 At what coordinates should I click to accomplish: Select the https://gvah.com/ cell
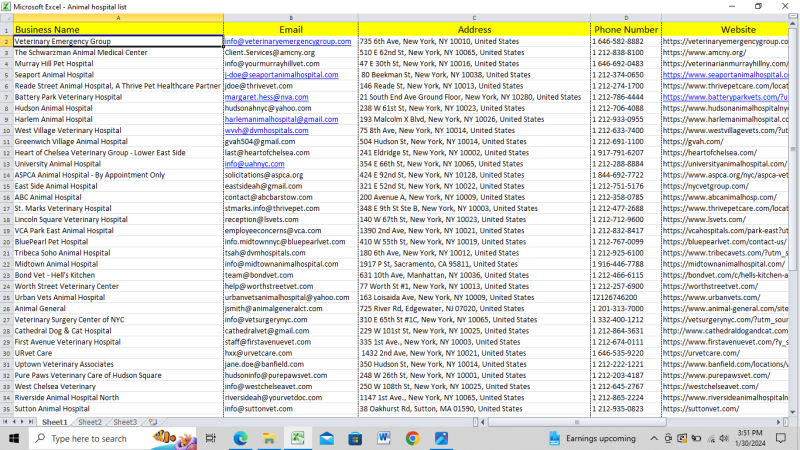click(726, 142)
